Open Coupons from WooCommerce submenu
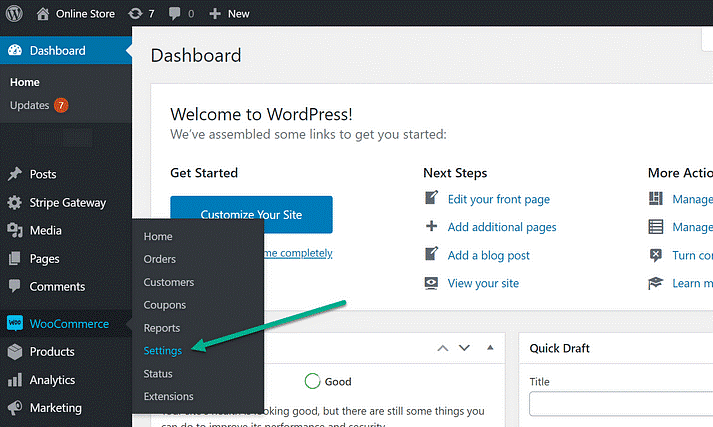The height and width of the screenshot is (427, 713). click(165, 305)
